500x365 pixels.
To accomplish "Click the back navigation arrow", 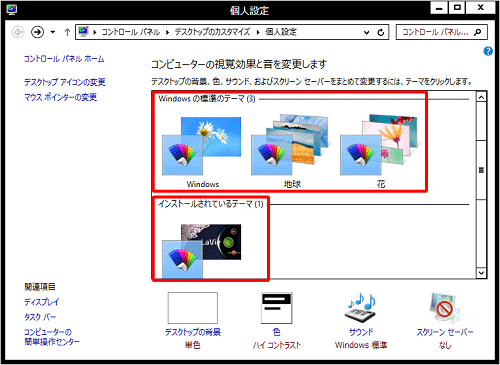I will pyautogui.click(x=18, y=32).
